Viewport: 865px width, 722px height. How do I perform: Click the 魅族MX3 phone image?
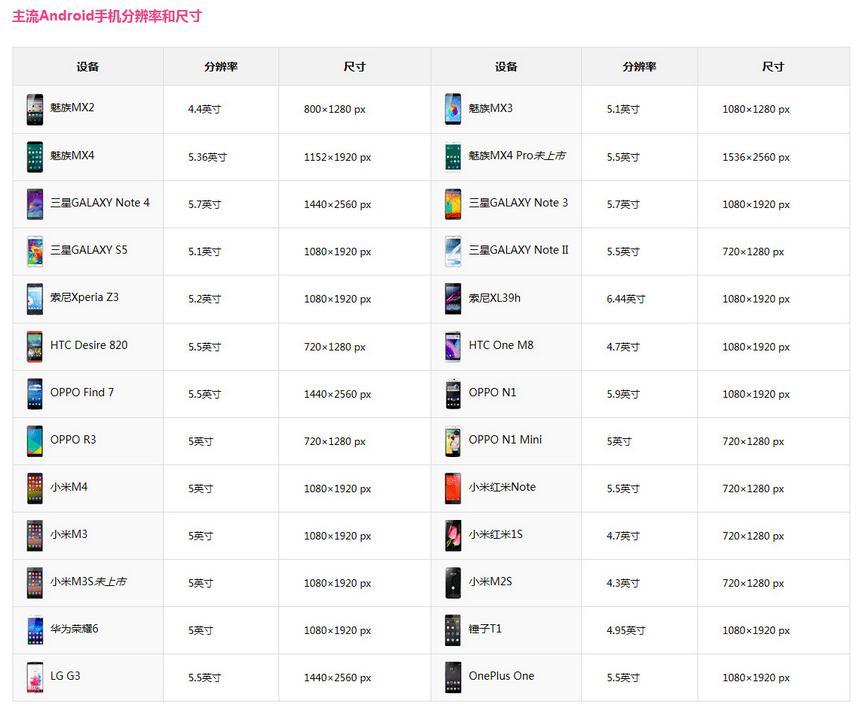453,109
